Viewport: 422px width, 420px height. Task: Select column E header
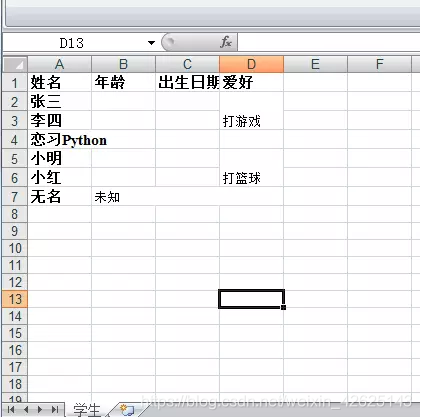315,64
